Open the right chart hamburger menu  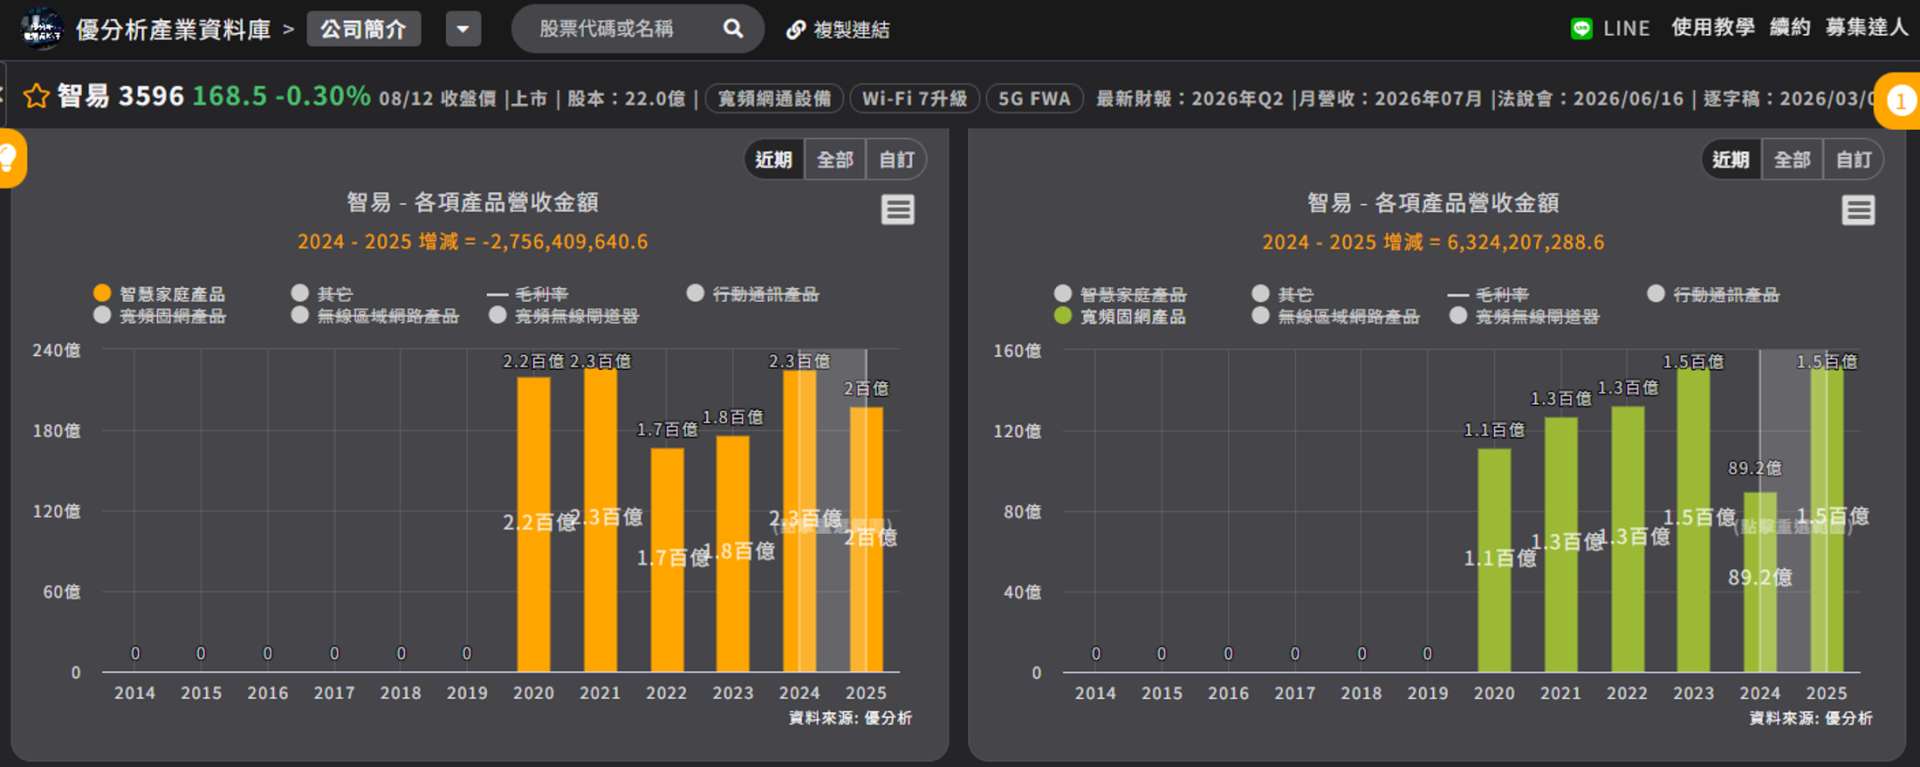(1858, 210)
